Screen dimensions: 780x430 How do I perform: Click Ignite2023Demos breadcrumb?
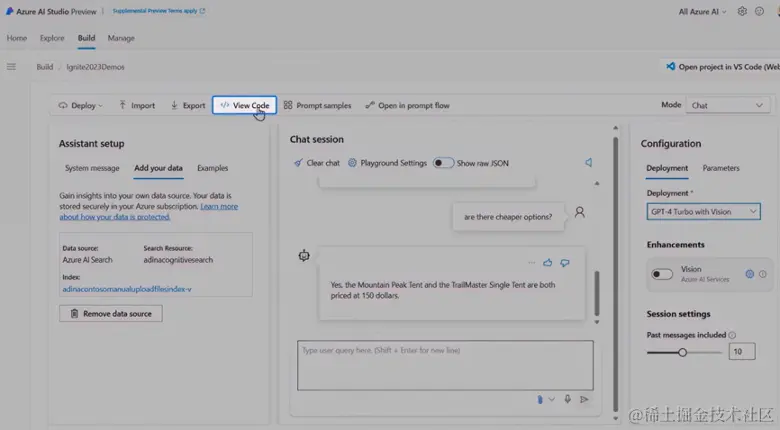[x=96, y=67]
